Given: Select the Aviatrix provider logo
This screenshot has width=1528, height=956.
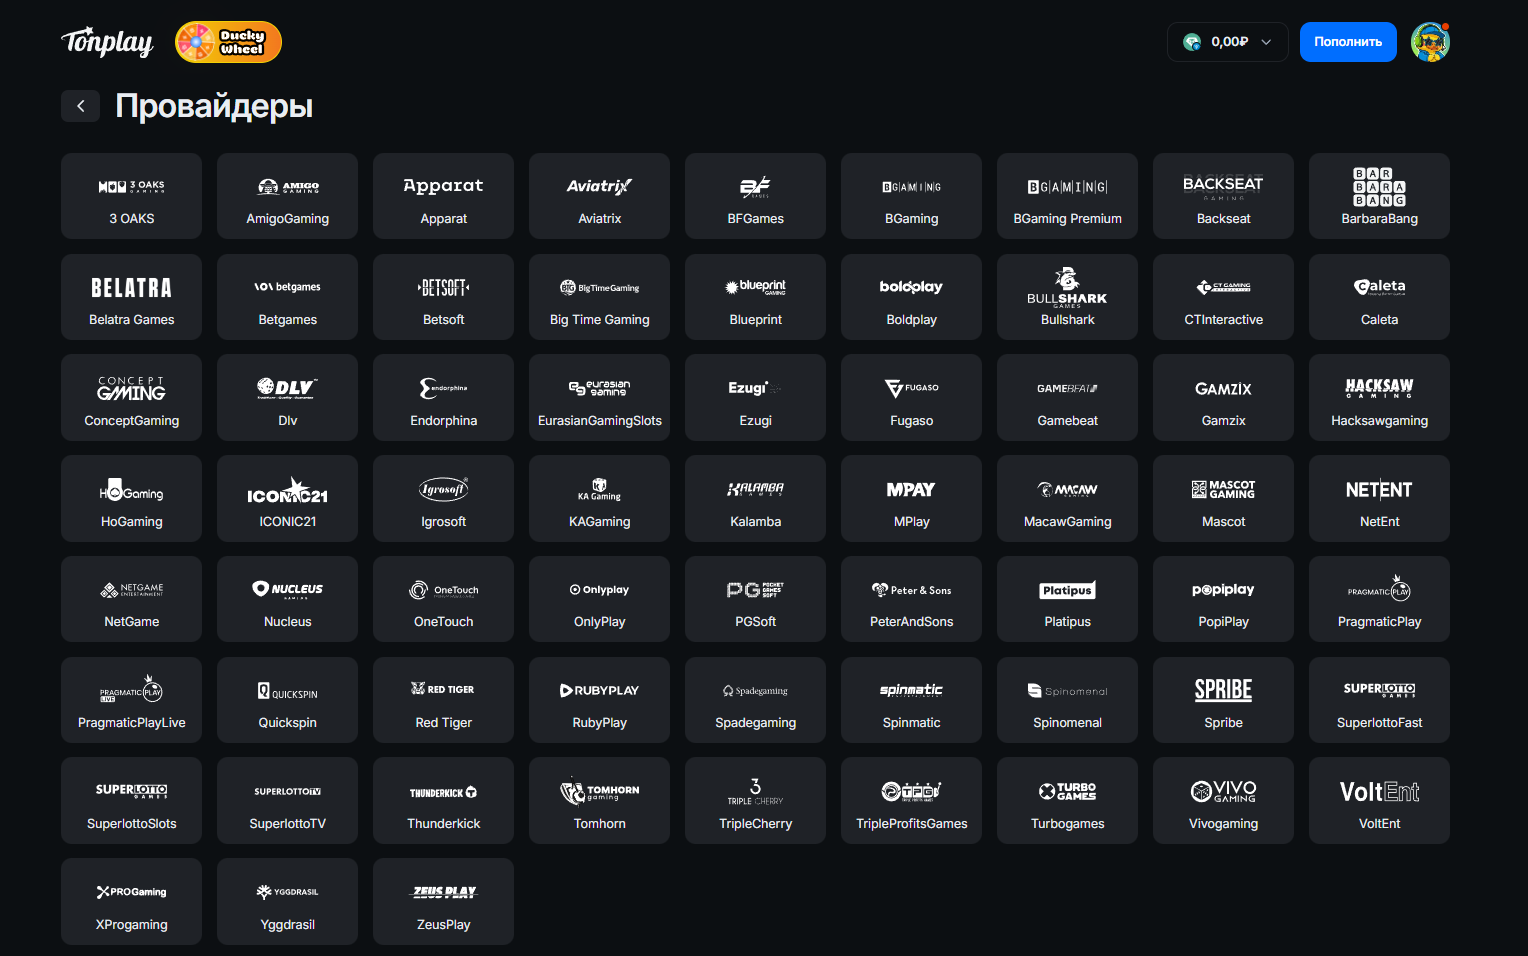Looking at the screenshot, I should (599, 187).
